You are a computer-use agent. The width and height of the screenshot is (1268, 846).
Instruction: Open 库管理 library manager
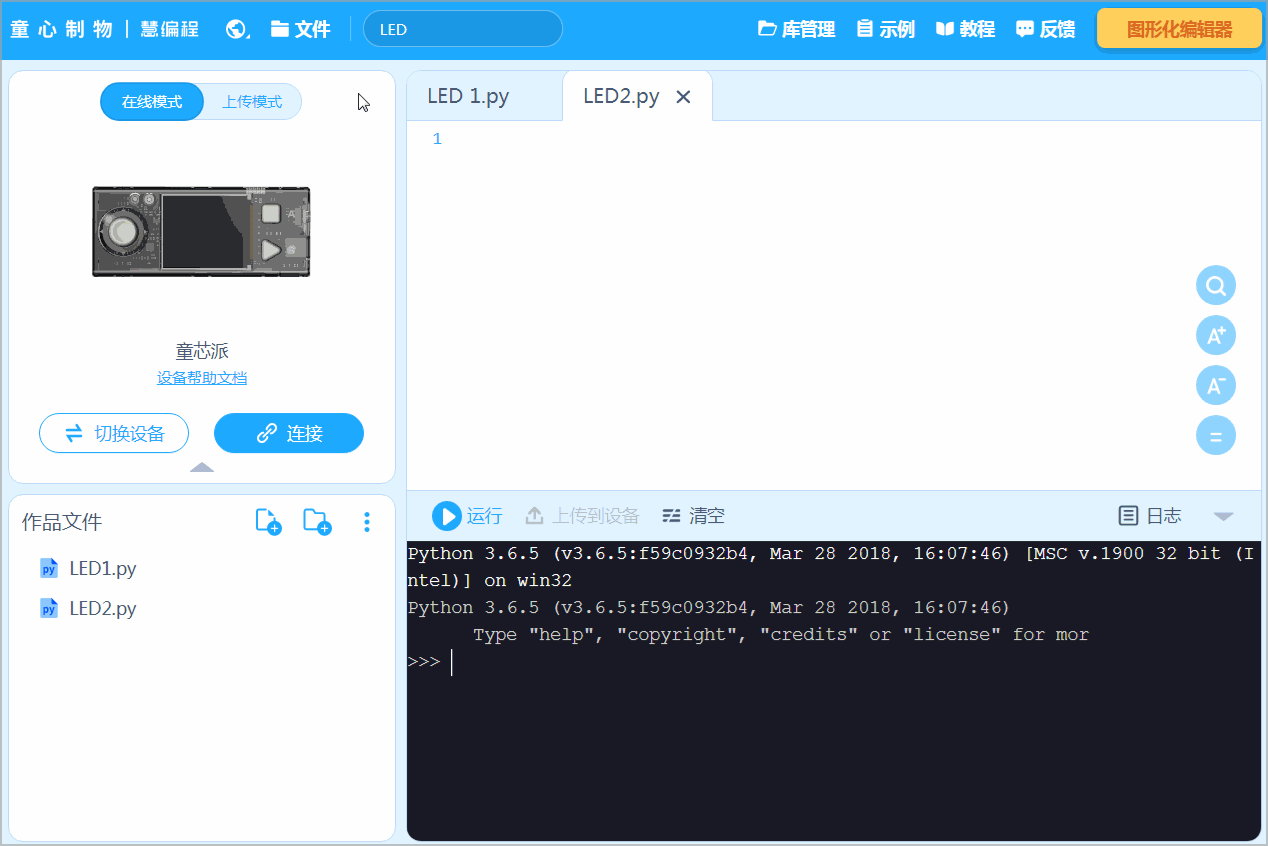(x=796, y=29)
